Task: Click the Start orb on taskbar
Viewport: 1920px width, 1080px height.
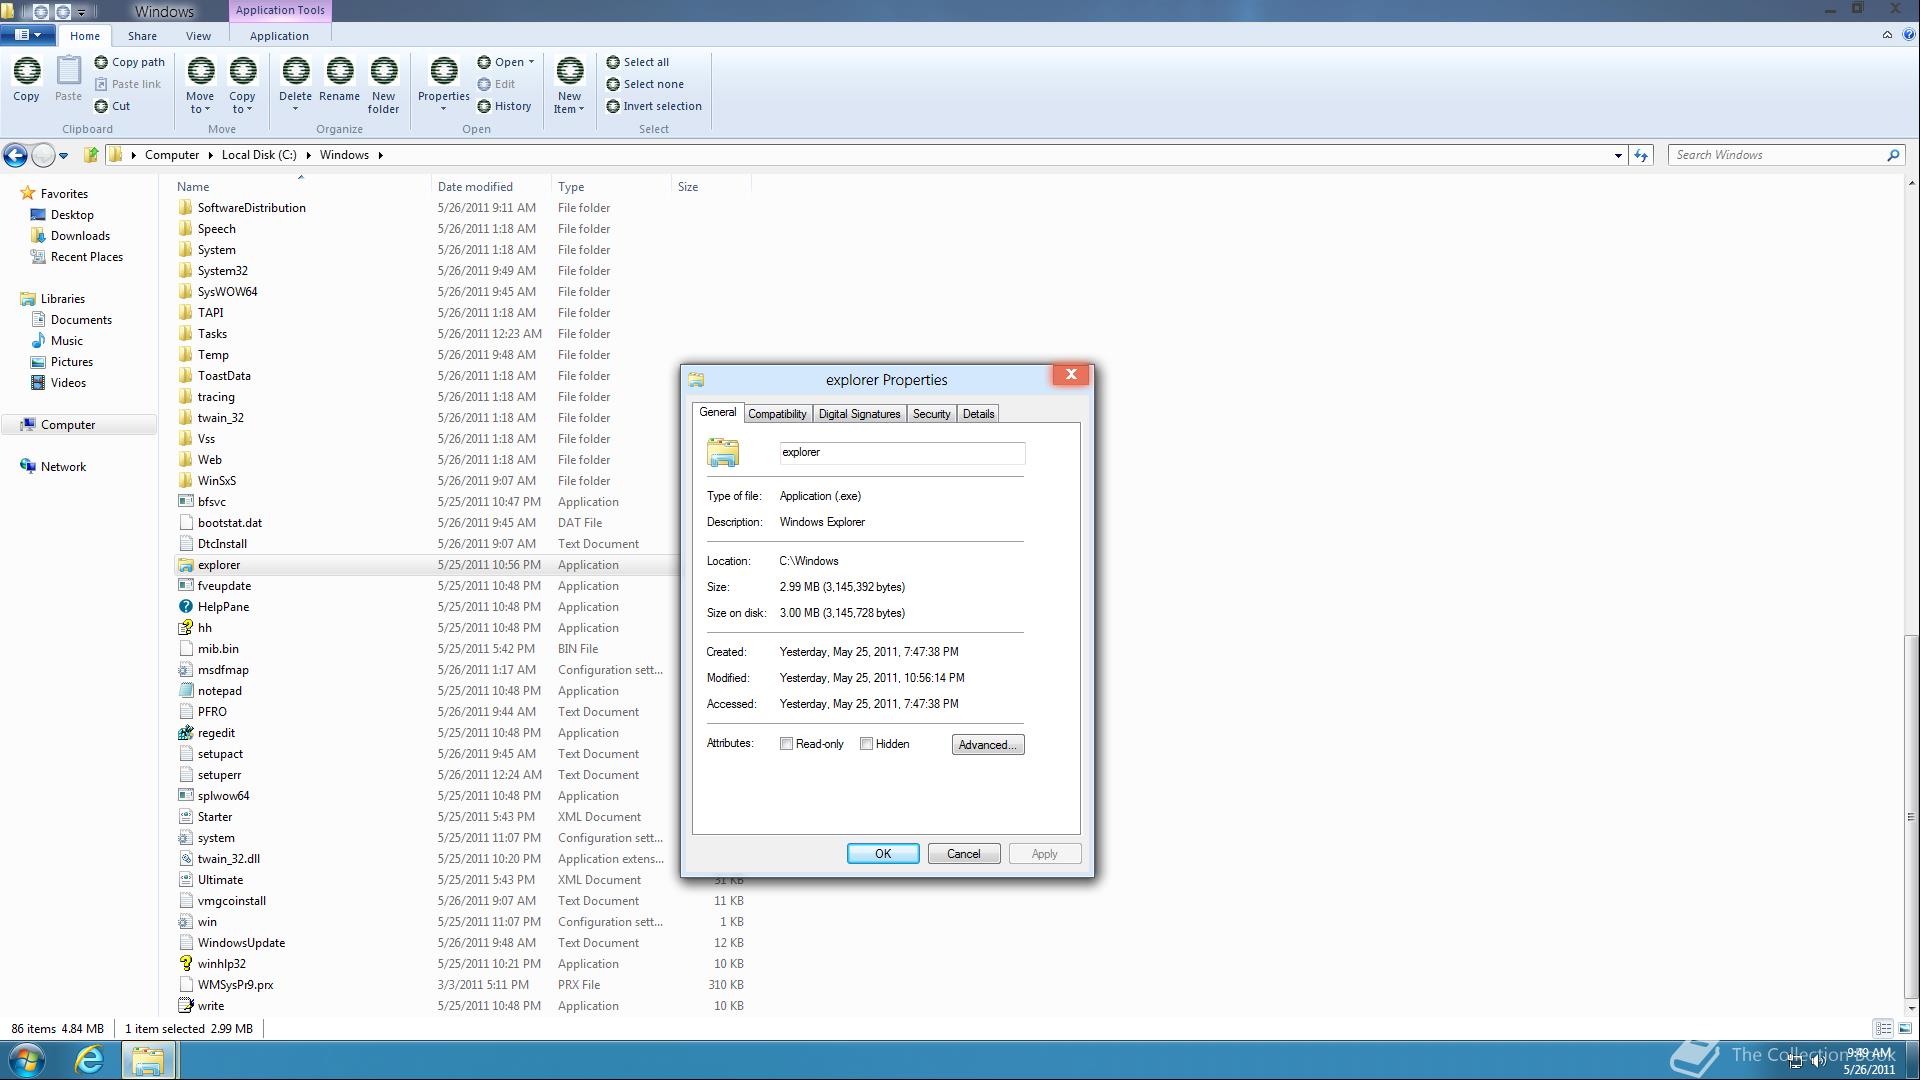Action: (27, 1060)
